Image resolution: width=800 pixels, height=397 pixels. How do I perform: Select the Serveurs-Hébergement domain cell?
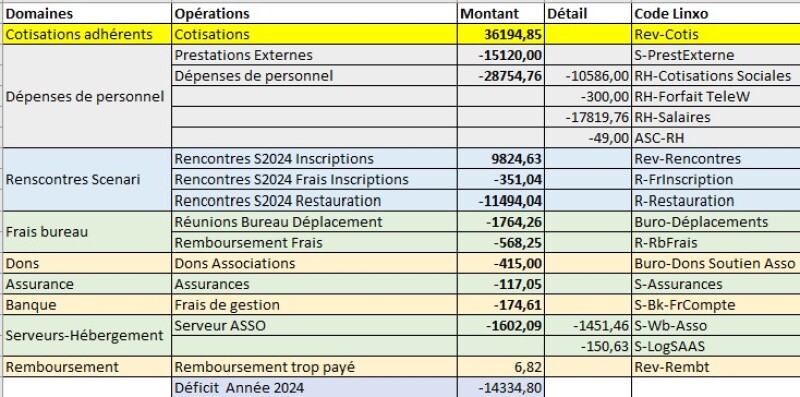87,336
